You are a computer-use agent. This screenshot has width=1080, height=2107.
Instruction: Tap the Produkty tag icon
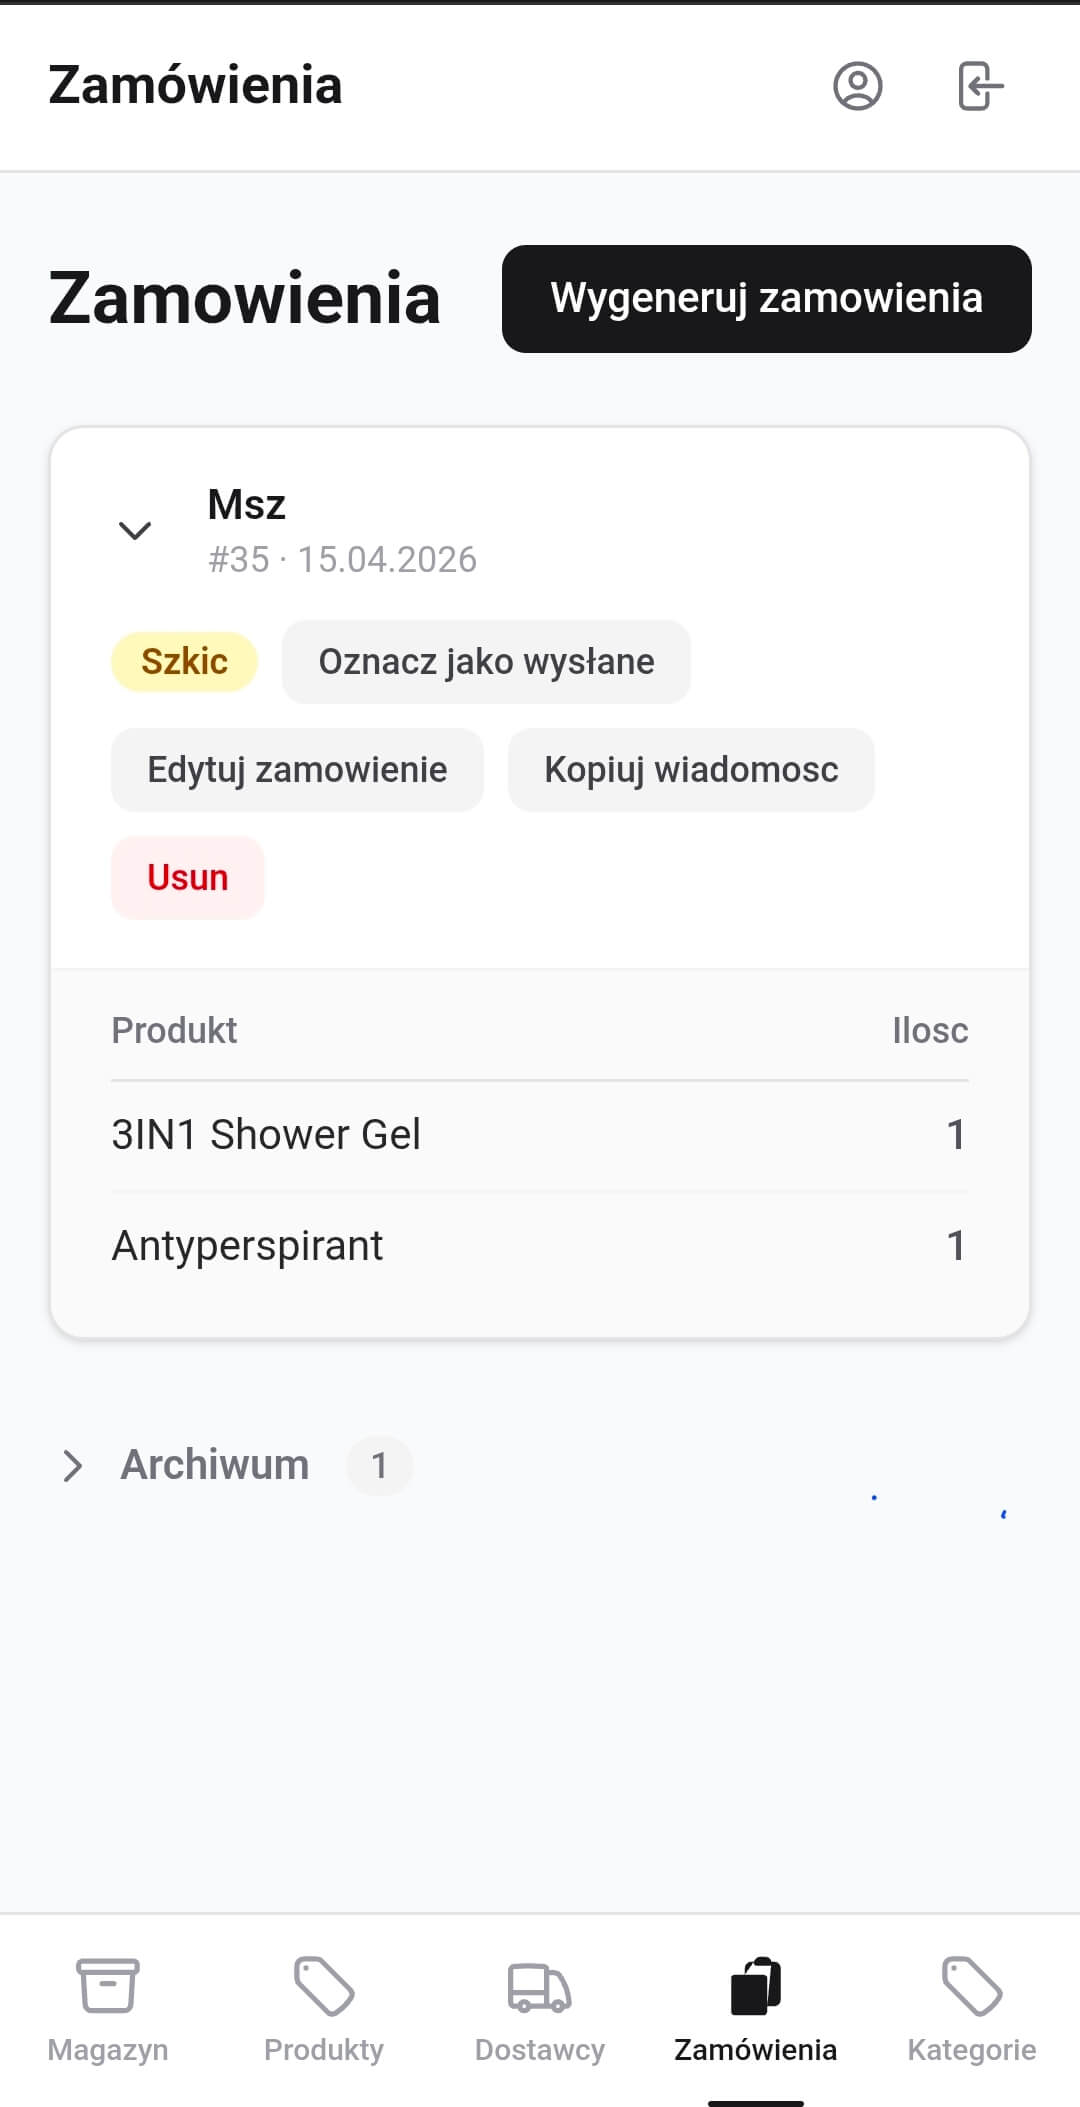324,1985
